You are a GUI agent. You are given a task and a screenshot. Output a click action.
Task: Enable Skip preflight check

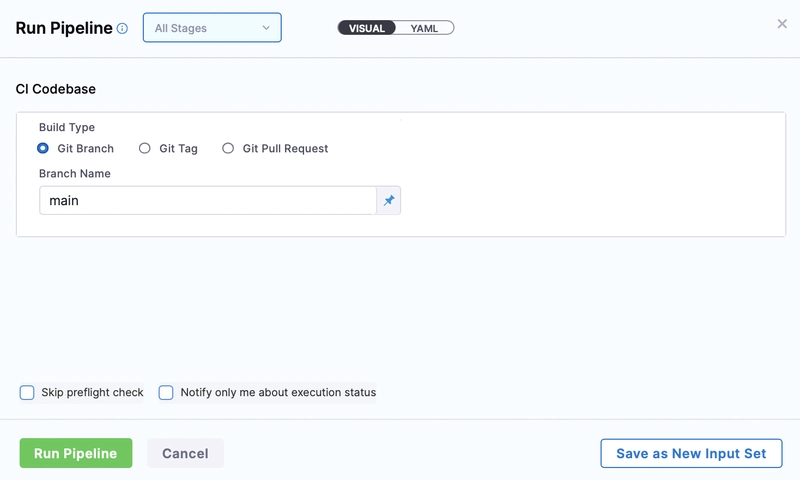pos(27,393)
